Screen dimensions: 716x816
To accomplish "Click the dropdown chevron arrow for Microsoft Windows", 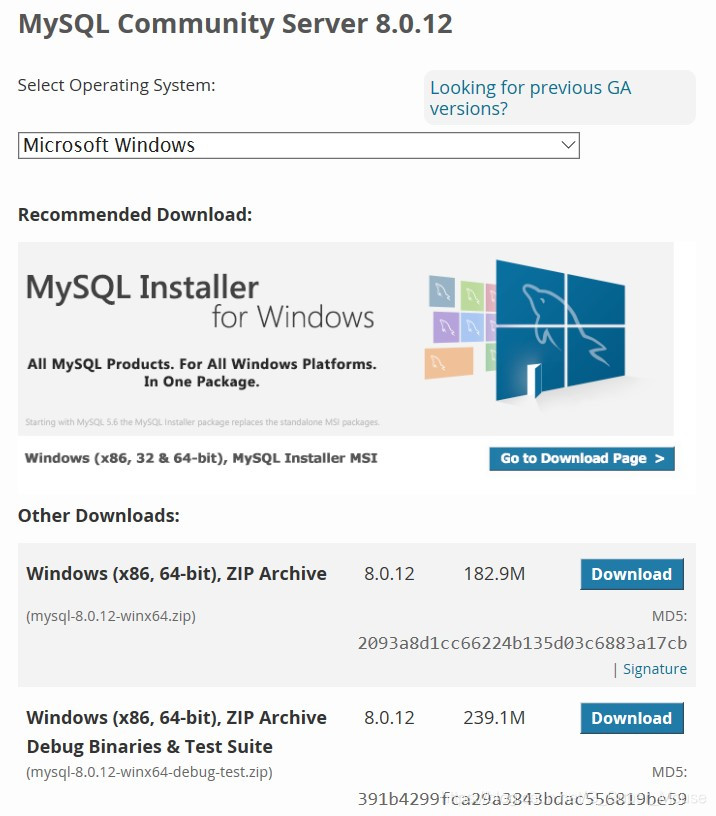I will pos(568,145).
